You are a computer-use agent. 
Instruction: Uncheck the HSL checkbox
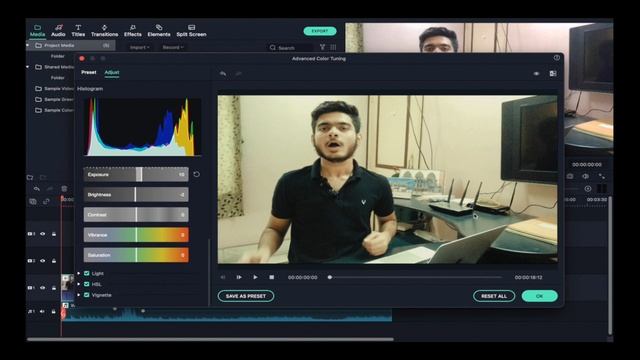87,284
